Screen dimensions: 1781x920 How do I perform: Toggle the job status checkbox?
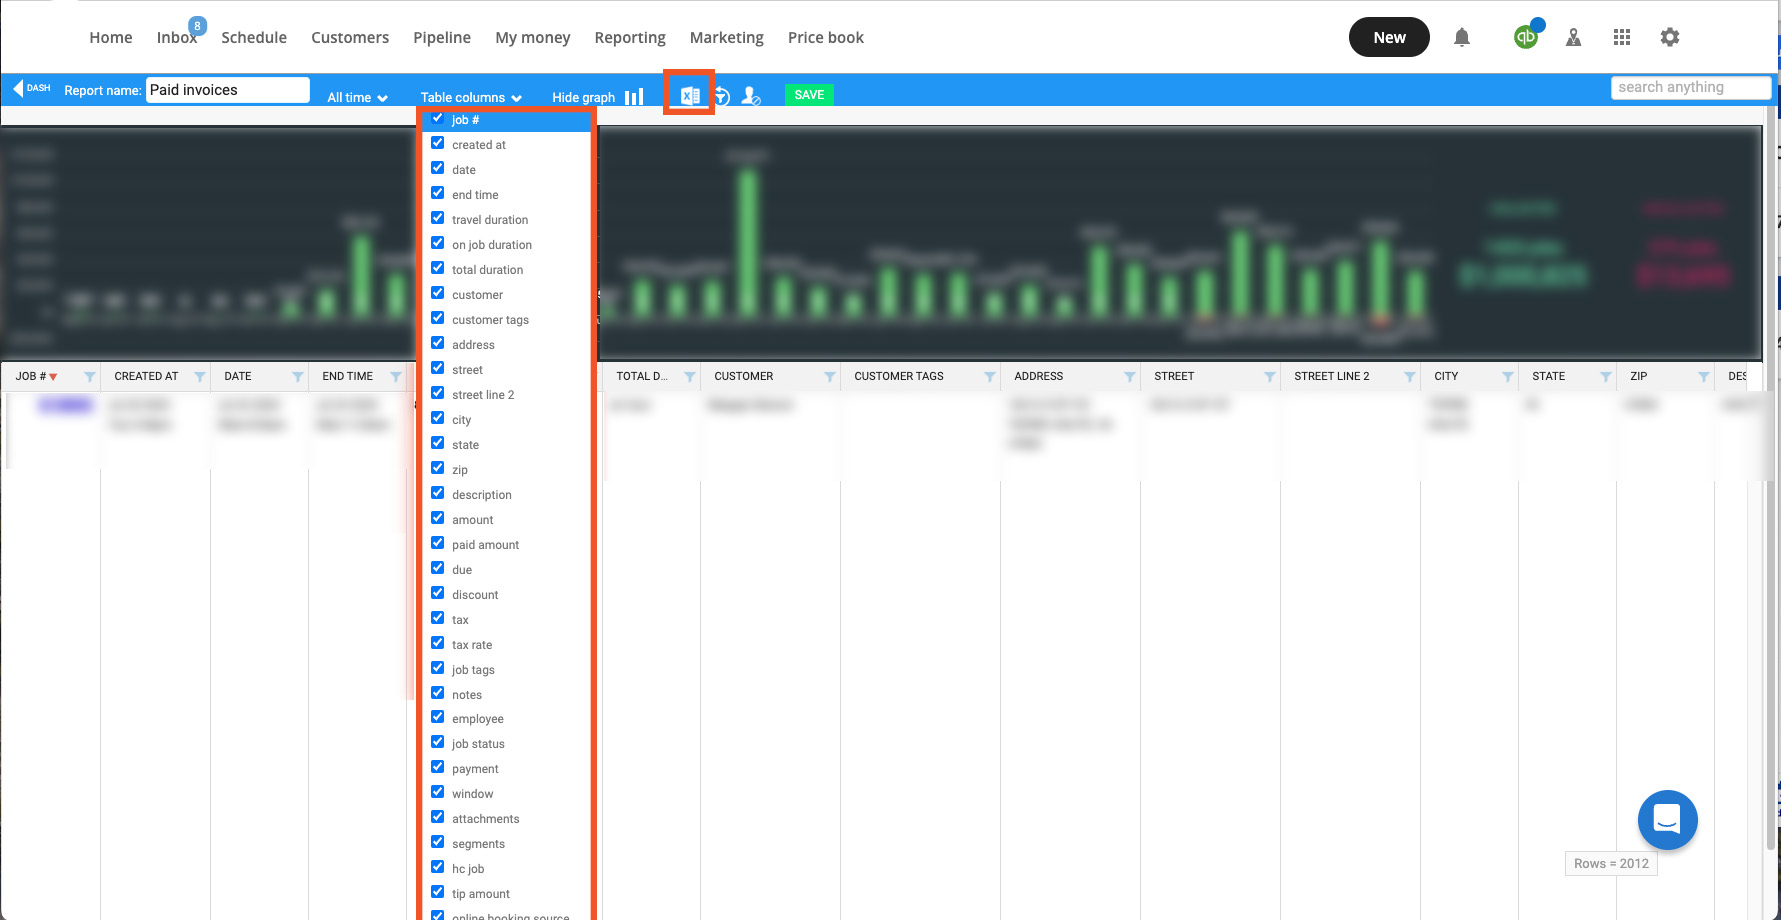[x=438, y=742]
